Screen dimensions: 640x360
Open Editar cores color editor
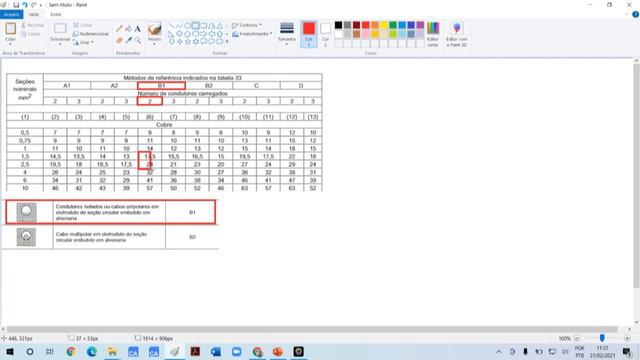[x=433, y=34]
